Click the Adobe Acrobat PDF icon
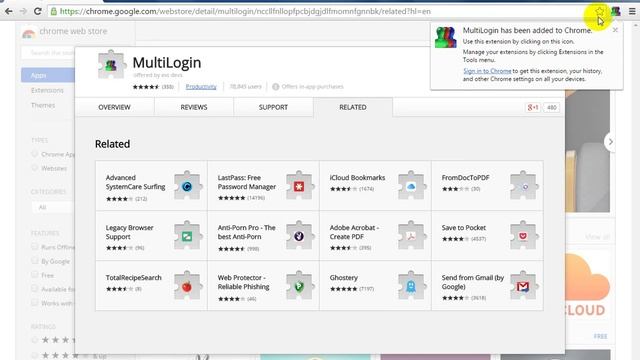 tap(411, 236)
